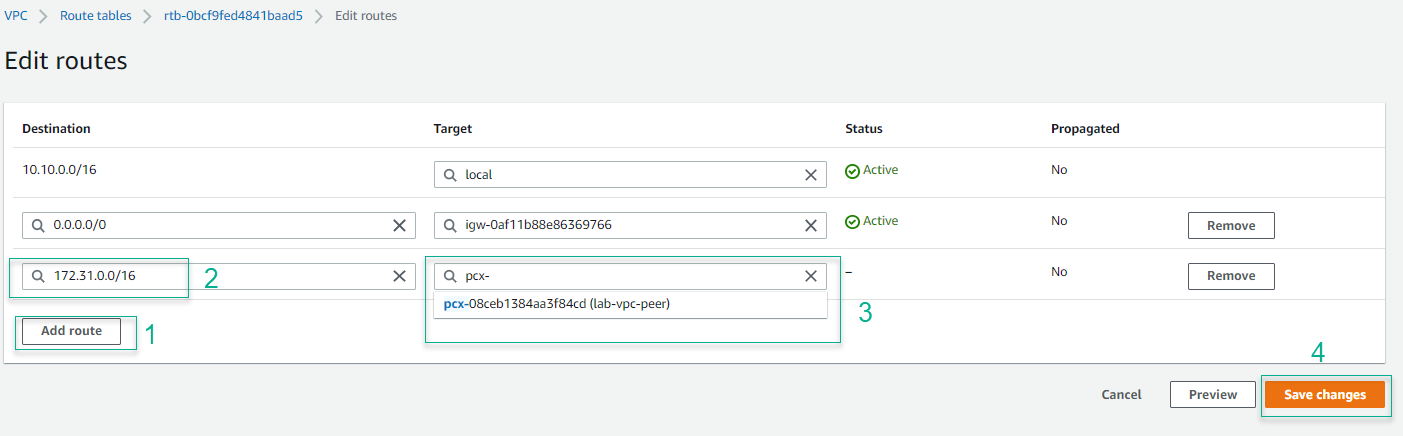Remove the 172.31.0.0/16 route
Image resolution: width=1403 pixels, height=436 pixels.
click(x=1231, y=277)
